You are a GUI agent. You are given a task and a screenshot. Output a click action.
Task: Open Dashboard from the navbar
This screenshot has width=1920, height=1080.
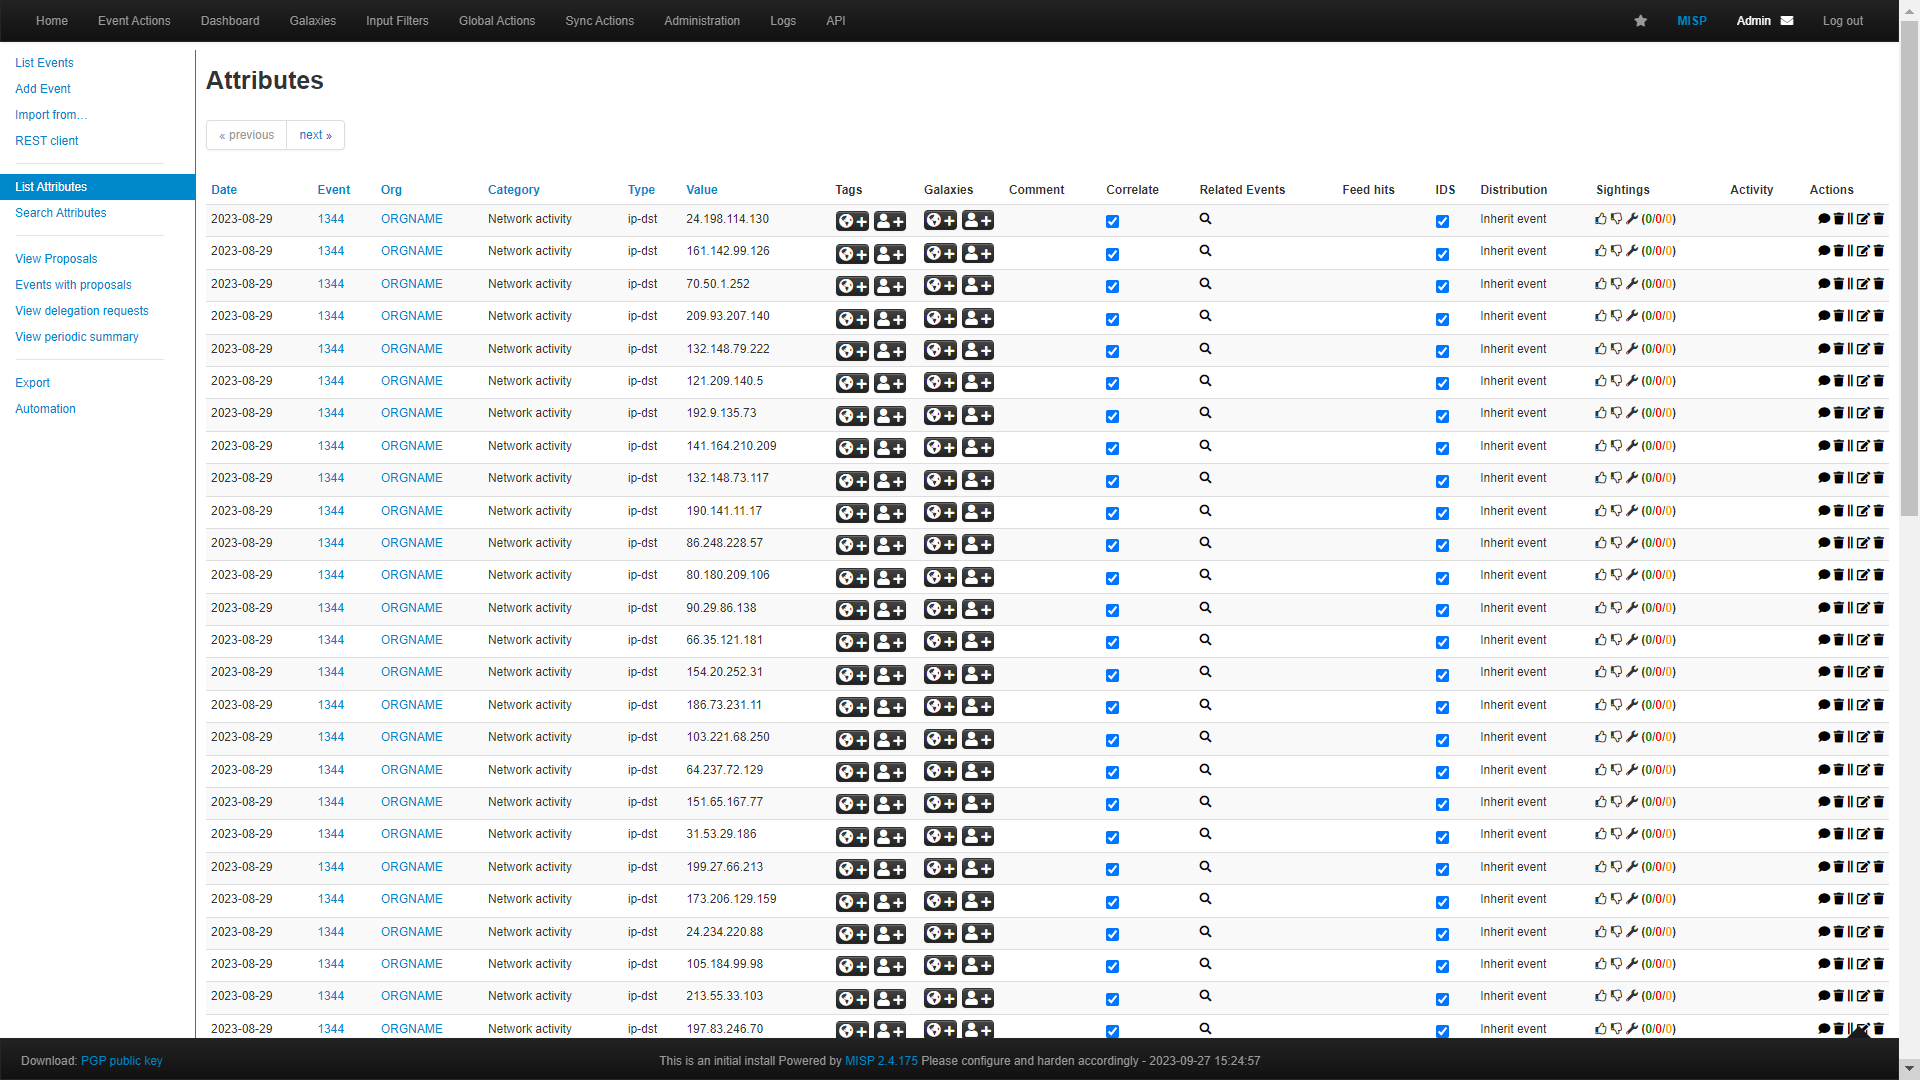(x=230, y=21)
